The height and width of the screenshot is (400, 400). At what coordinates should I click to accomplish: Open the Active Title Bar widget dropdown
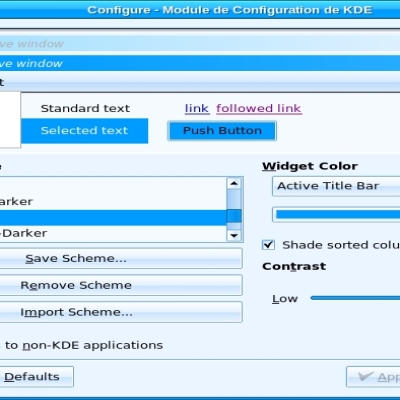(336, 186)
